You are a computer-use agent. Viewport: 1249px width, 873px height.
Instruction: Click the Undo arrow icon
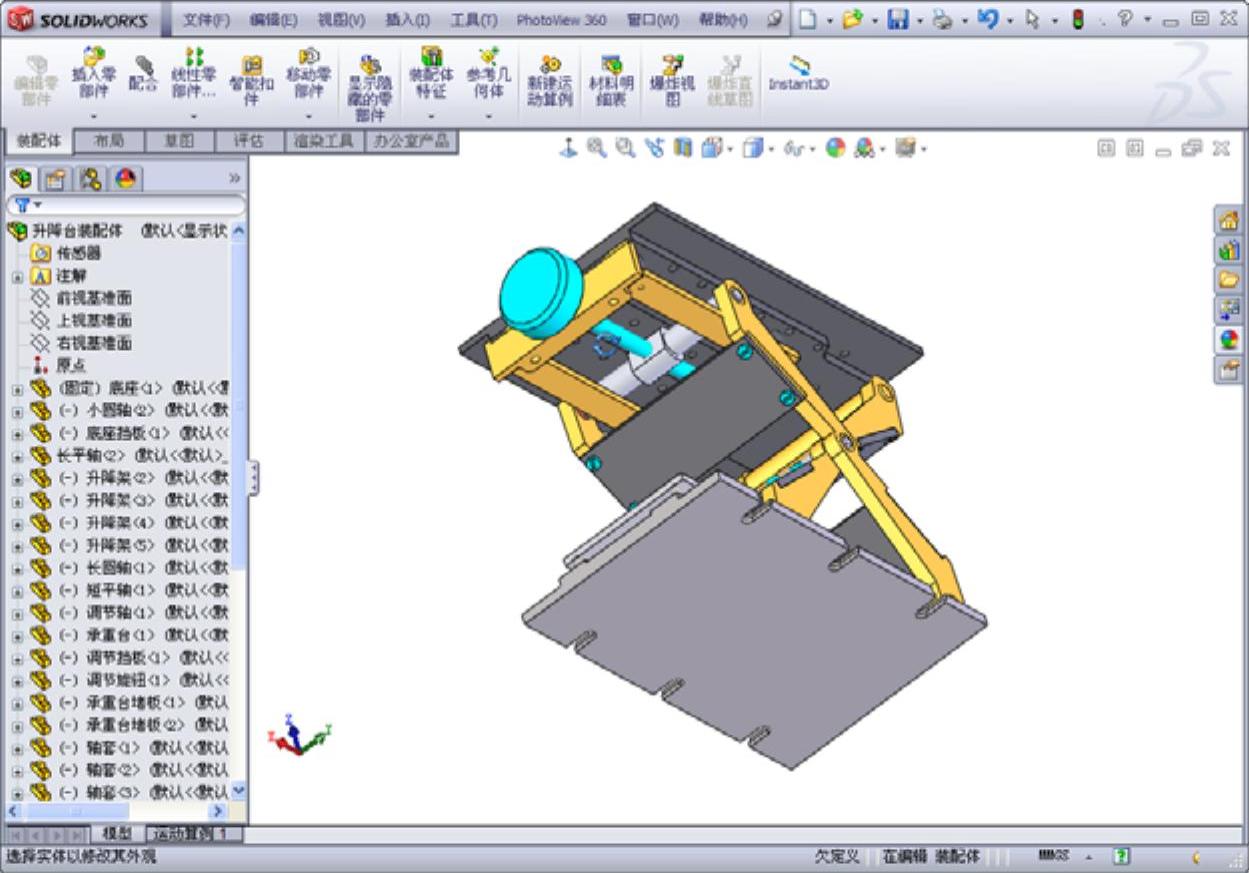tap(988, 19)
